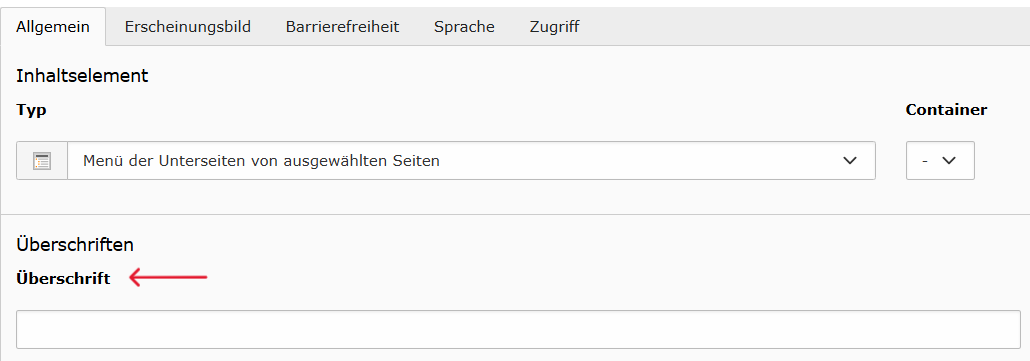Open the Typ dropdown showing Menü der Unterseiten
This screenshot has height=361, width=1030.
[472, 161]
